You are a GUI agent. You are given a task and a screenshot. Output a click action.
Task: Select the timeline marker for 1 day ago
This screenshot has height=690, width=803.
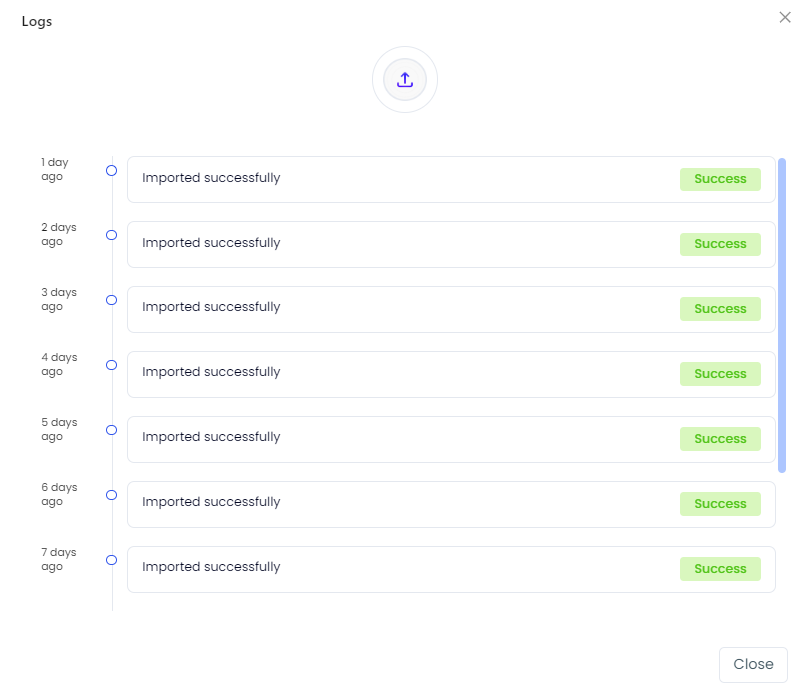(x=111, y=171)
